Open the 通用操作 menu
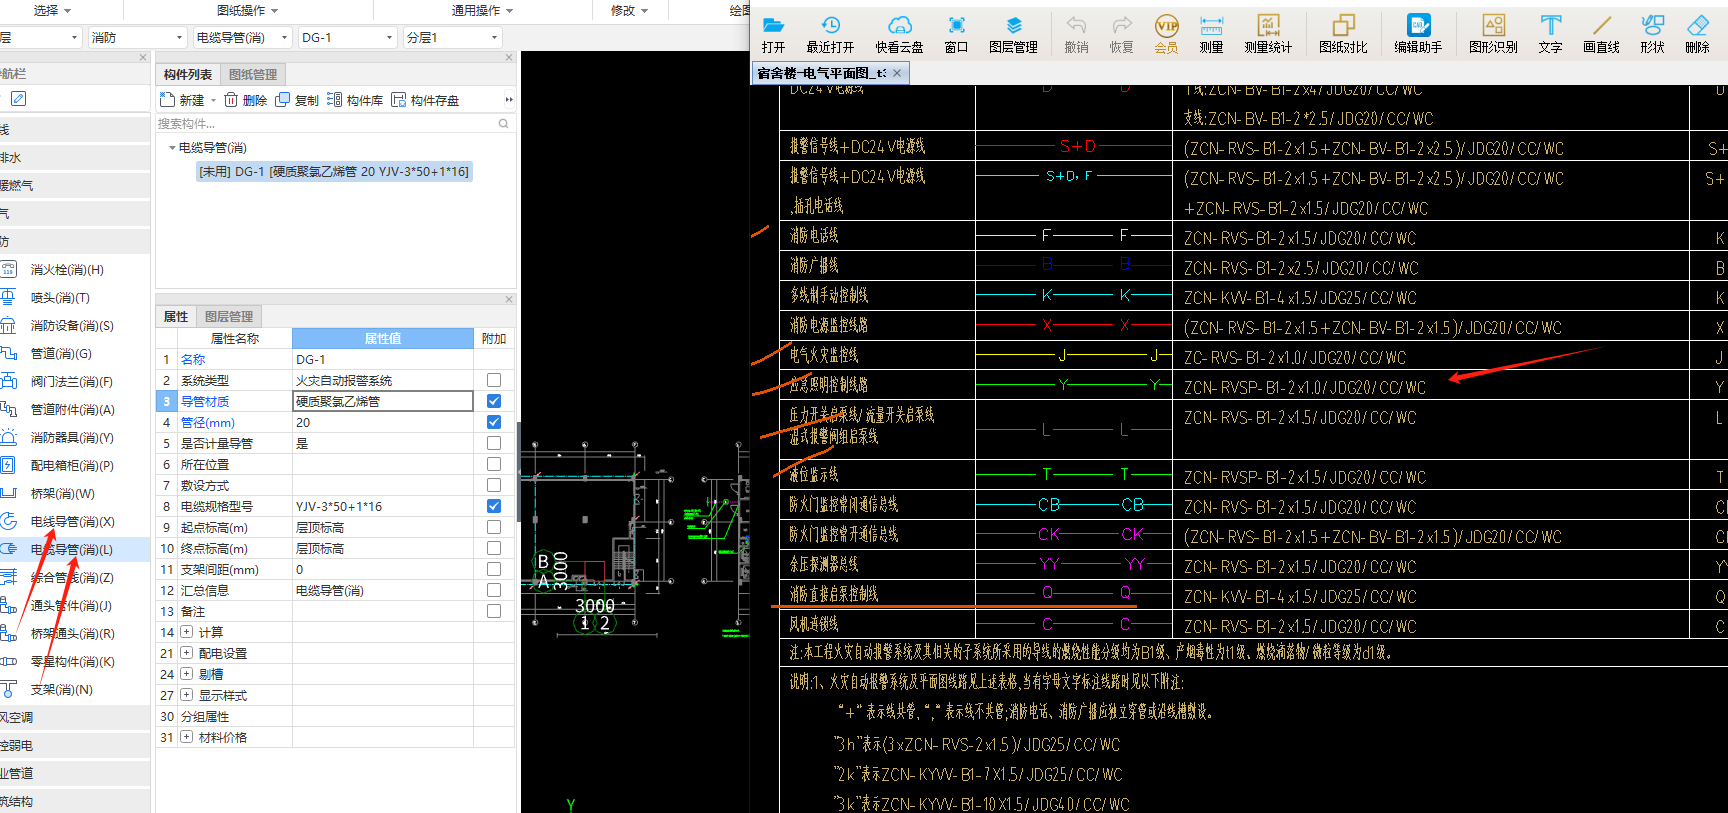1728x813 pixels. (x=482, y=10)
